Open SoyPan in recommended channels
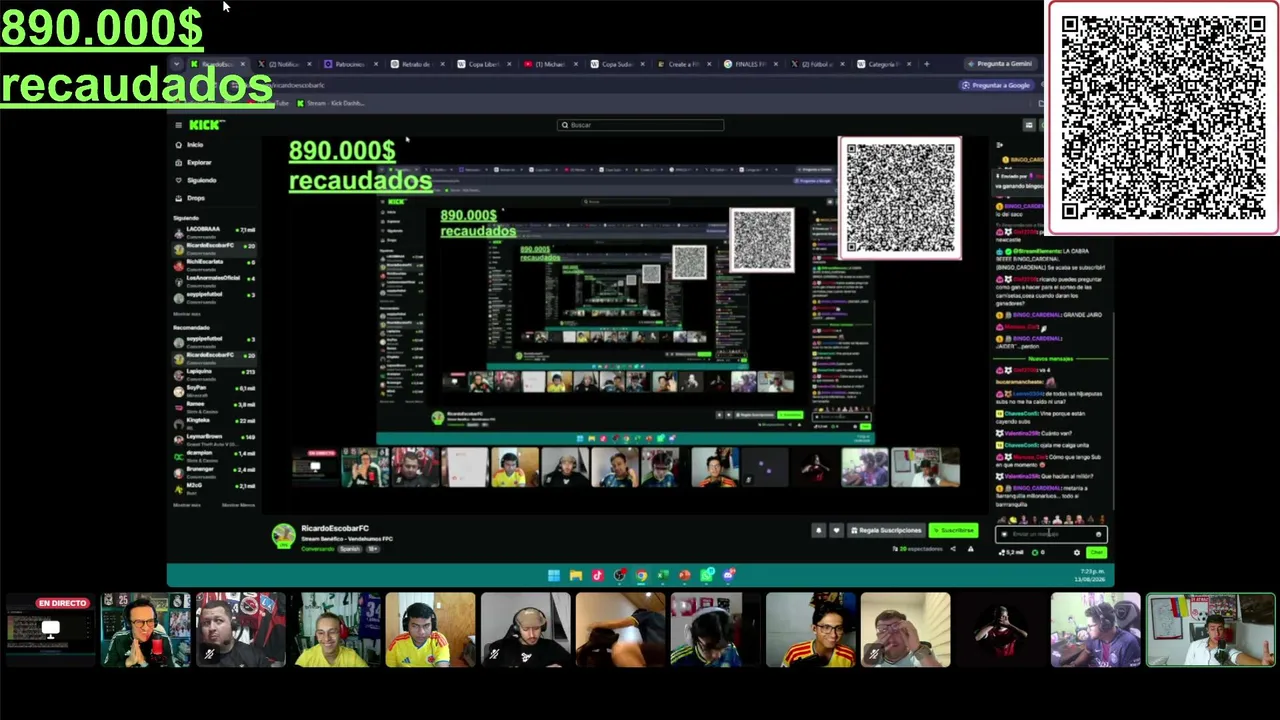Screen dimensions: 1280x720 tap(214, 389)
